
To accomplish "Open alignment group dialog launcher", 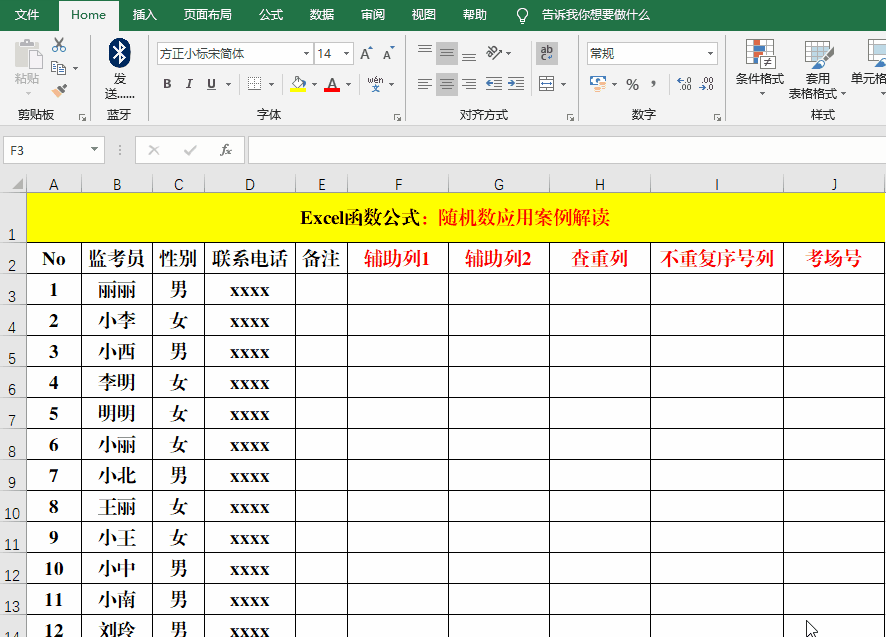I will pyautogui.click(x=570, y=118).
